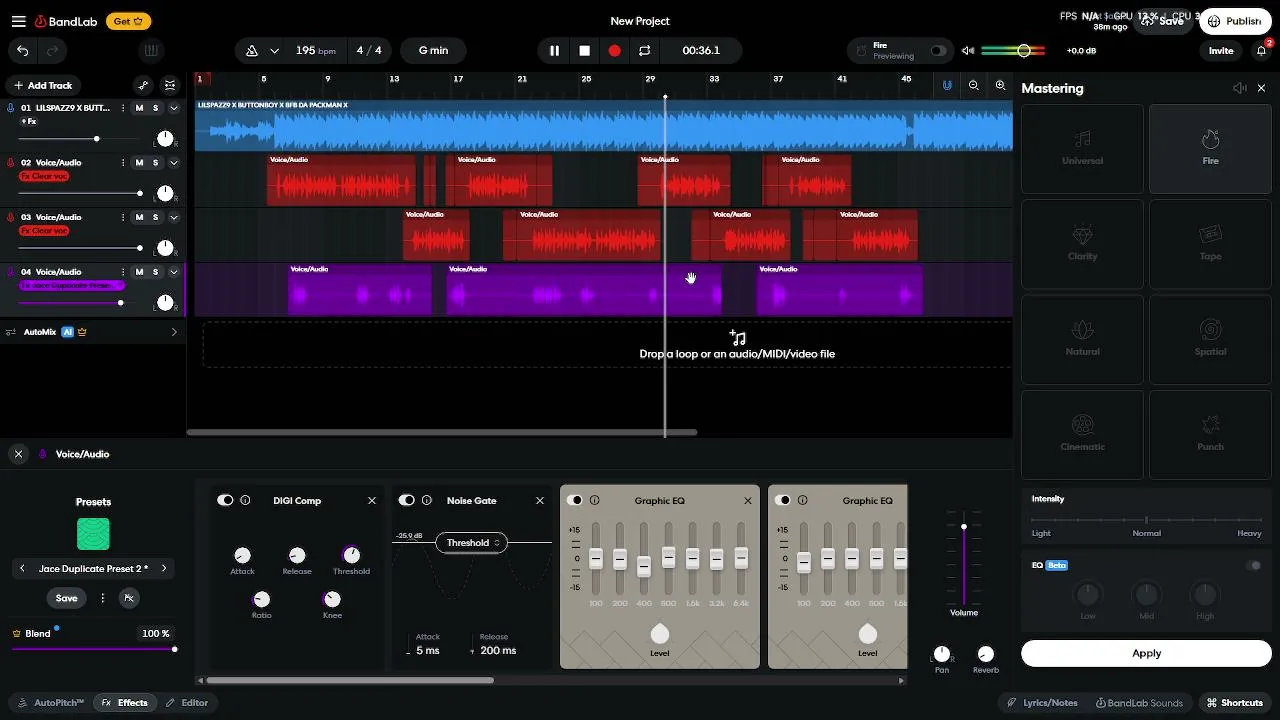Solo track 02 Voice/Audio
The height and width of the screenshot is (720, 1280).
[155, 163]
